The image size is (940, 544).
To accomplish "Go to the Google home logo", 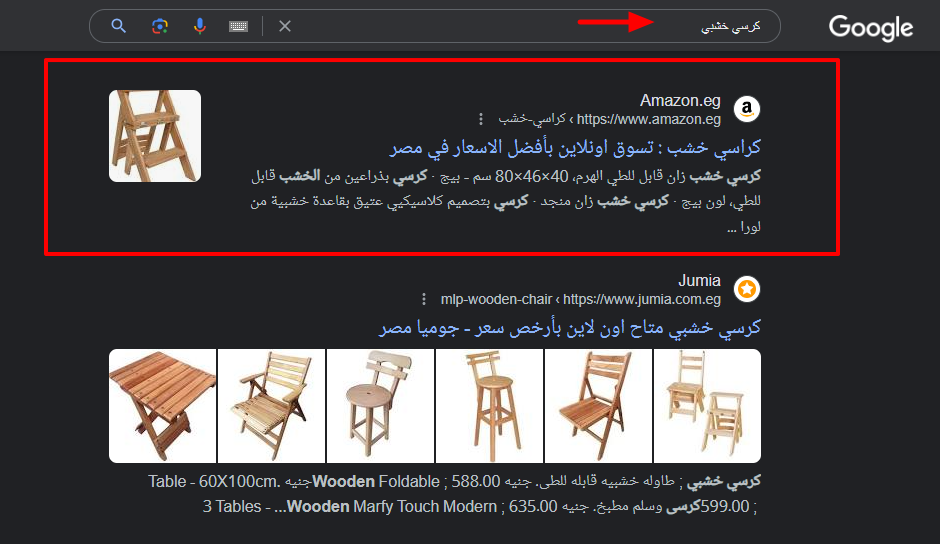I will tap(870, 28).
